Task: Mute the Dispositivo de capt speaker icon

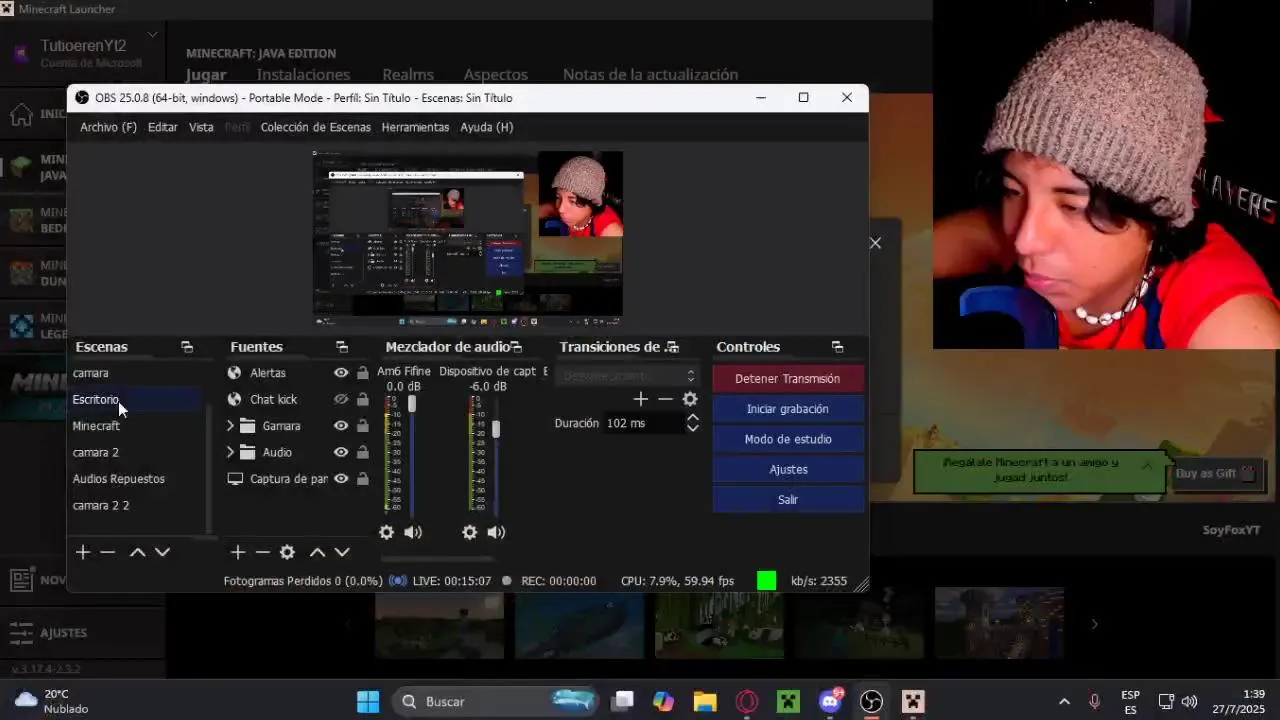Action: [496, 532]
